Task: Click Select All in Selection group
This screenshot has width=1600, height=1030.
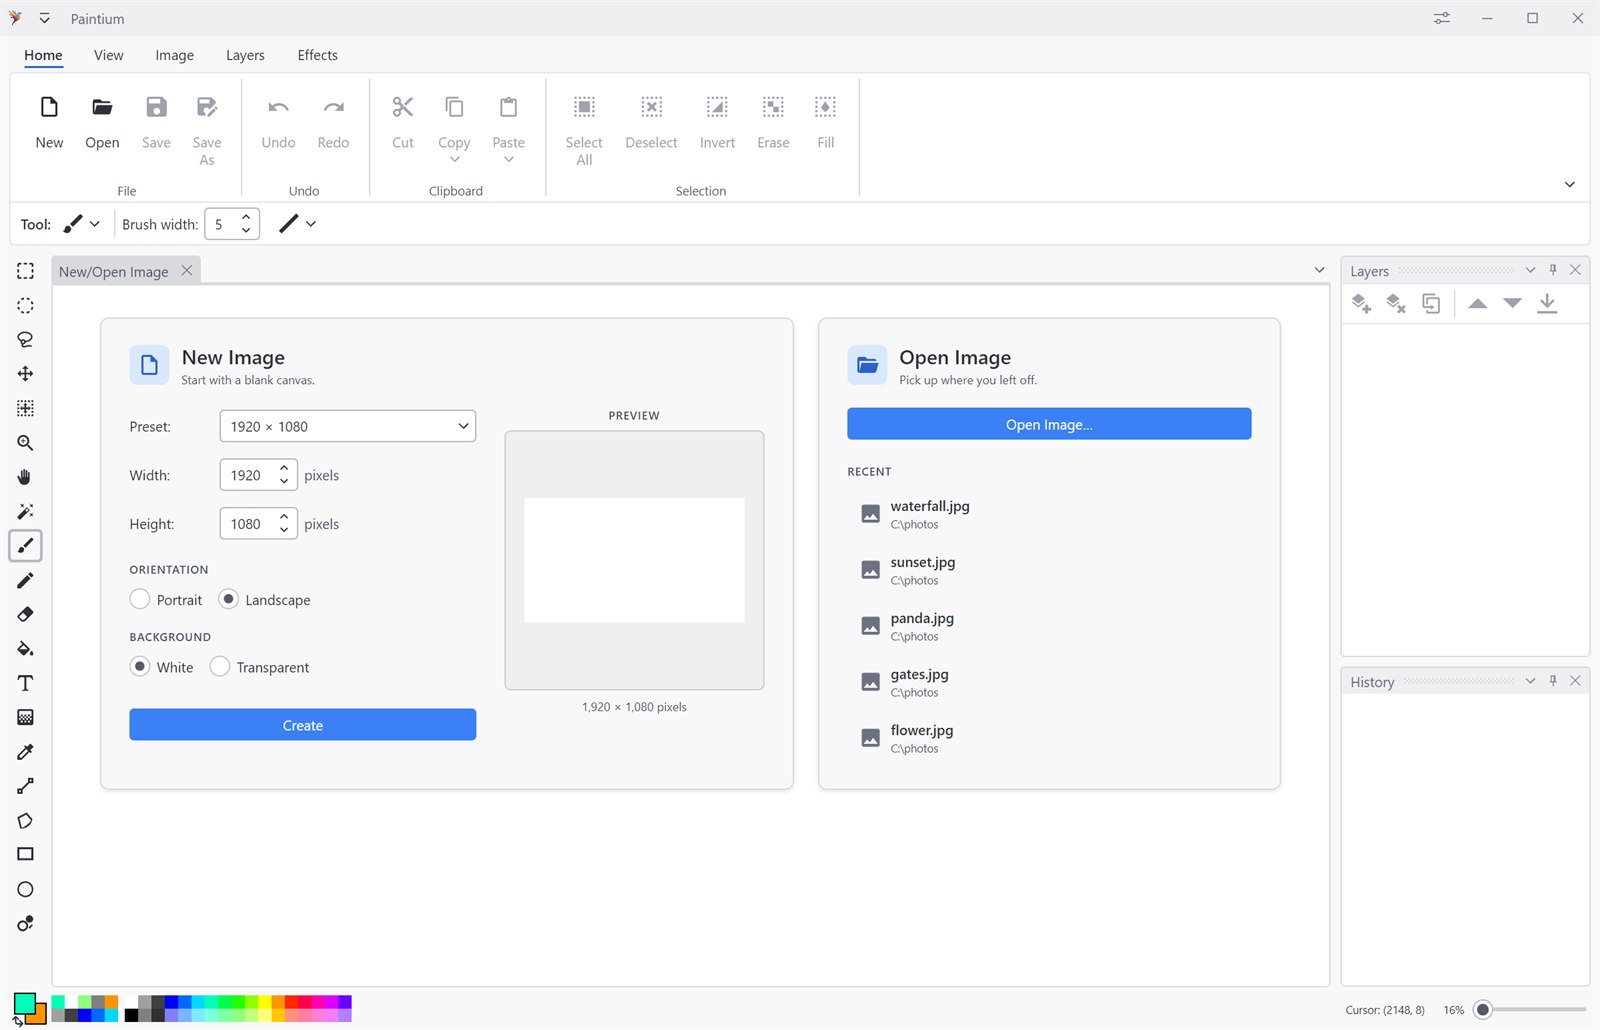Action: pyautogui.click(x=584, y=131)
